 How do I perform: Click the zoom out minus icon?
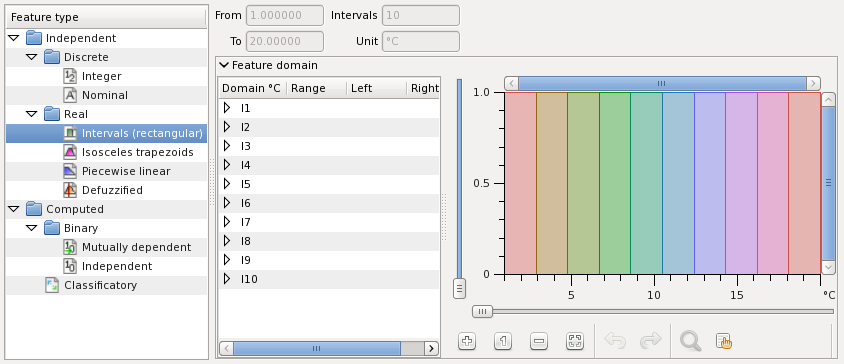pyautogui.click(x=539, y=341)
